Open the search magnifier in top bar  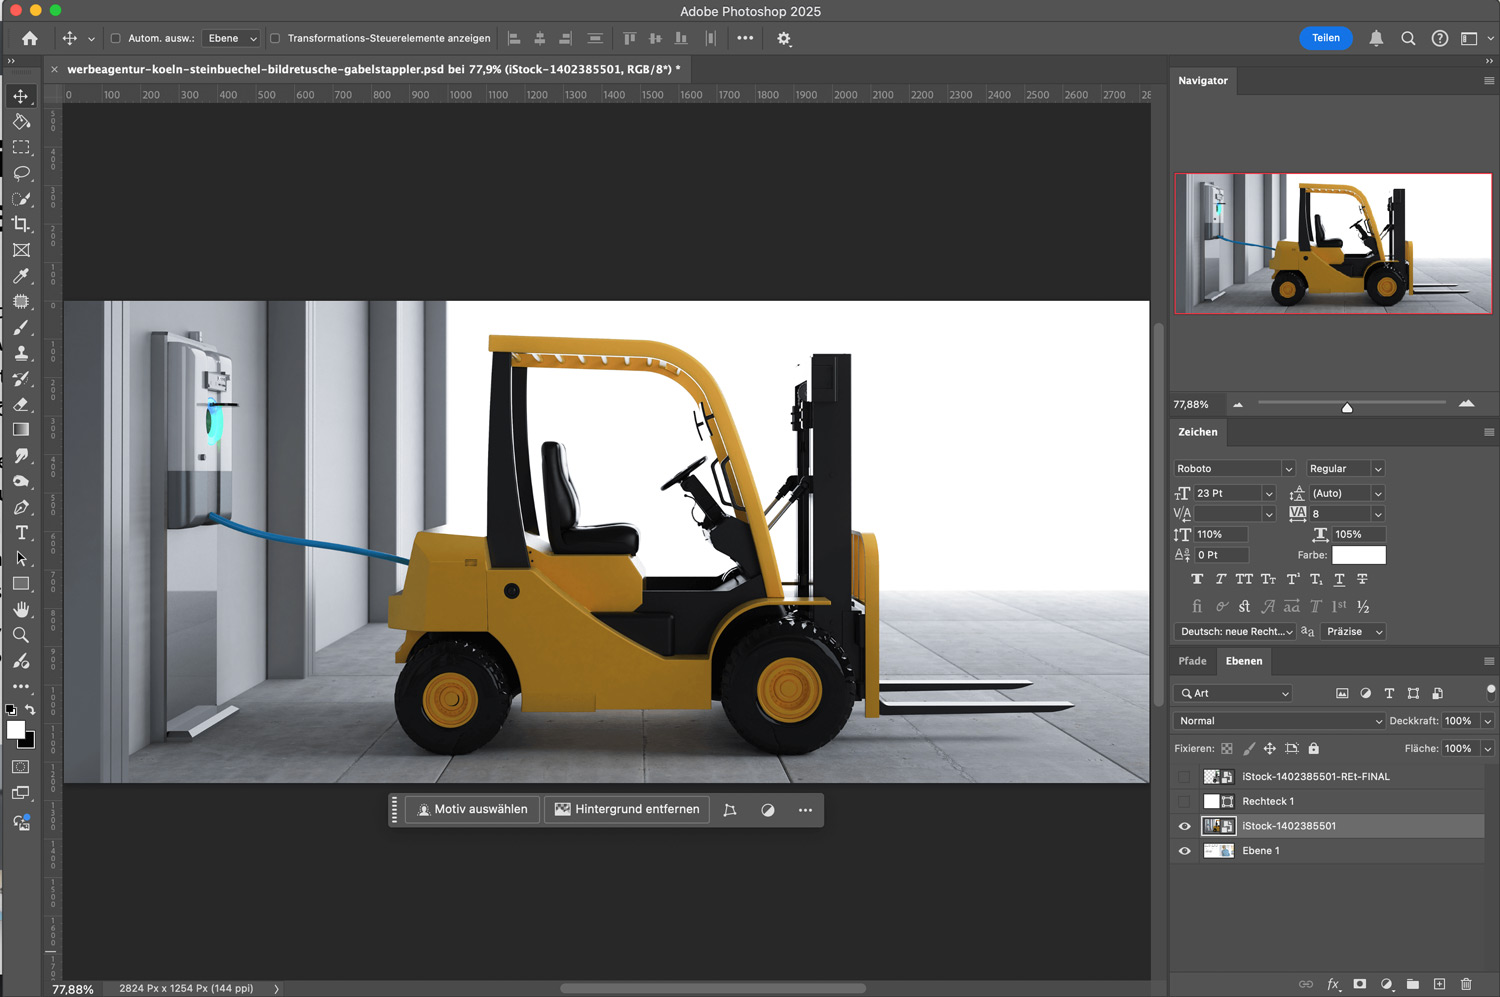pyautogui.click(x=1408, y=38)
